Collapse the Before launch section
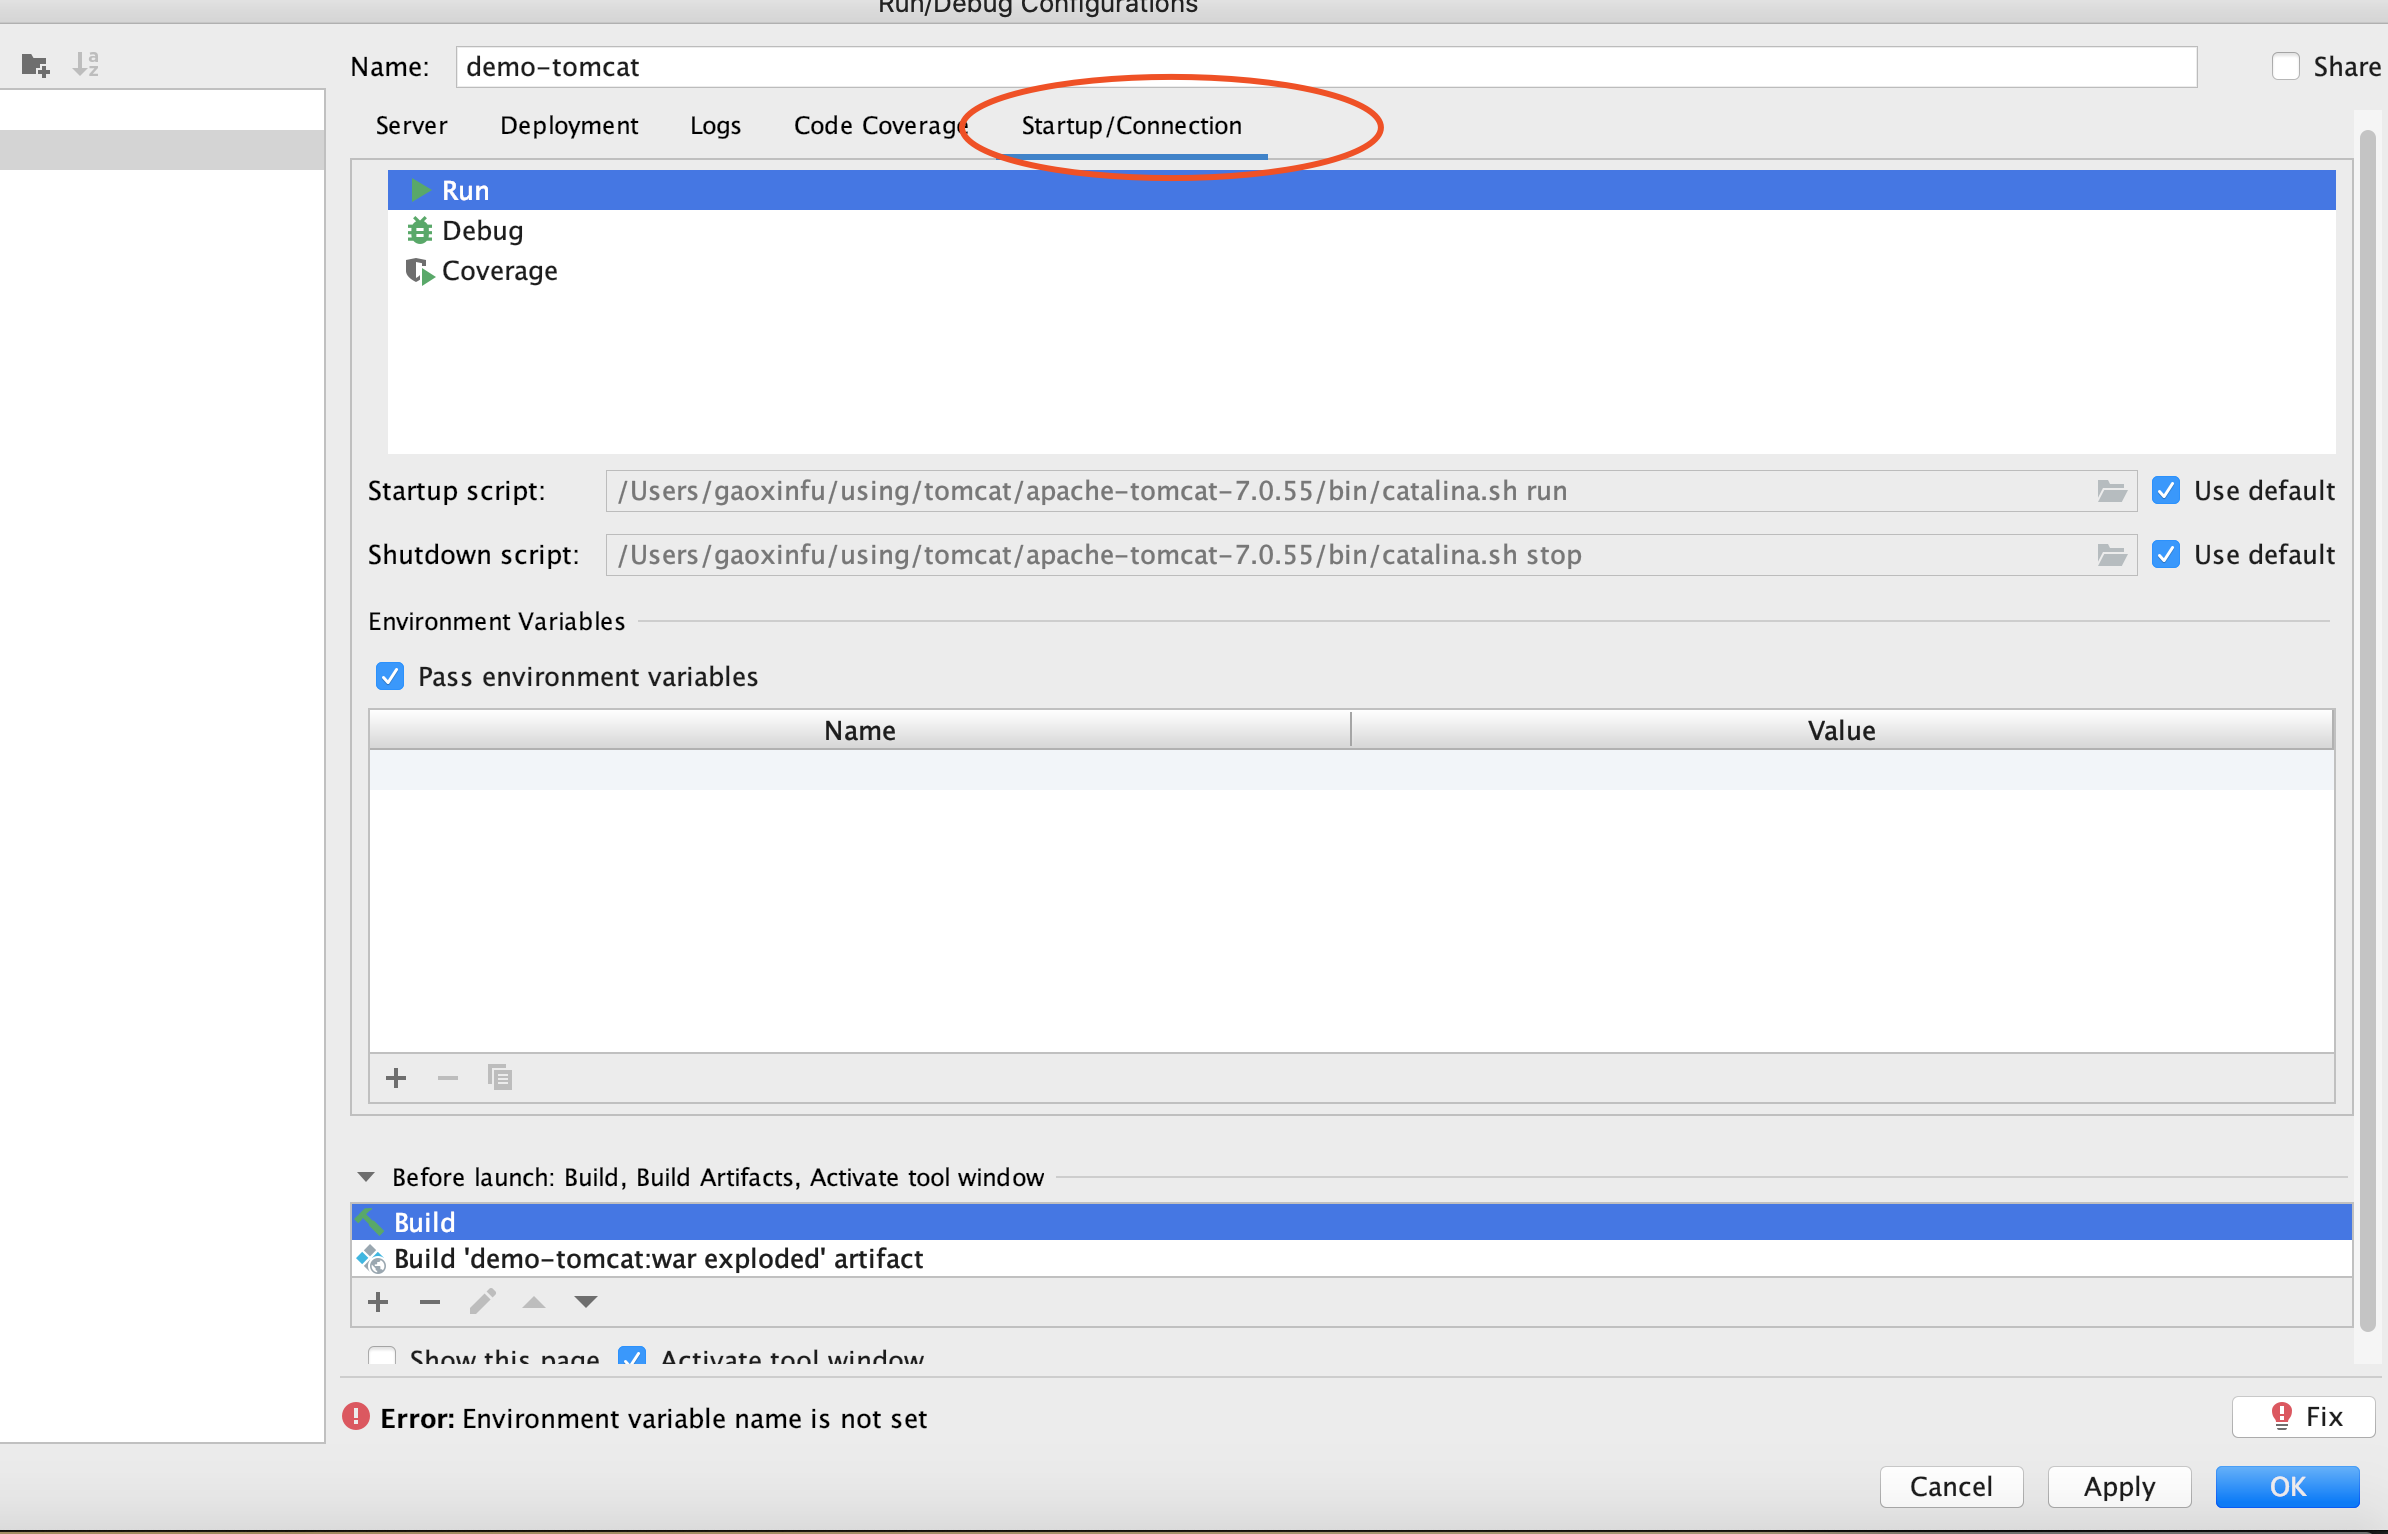The width and height of the screenshot is (2388, 1534). click(366, 1177)
